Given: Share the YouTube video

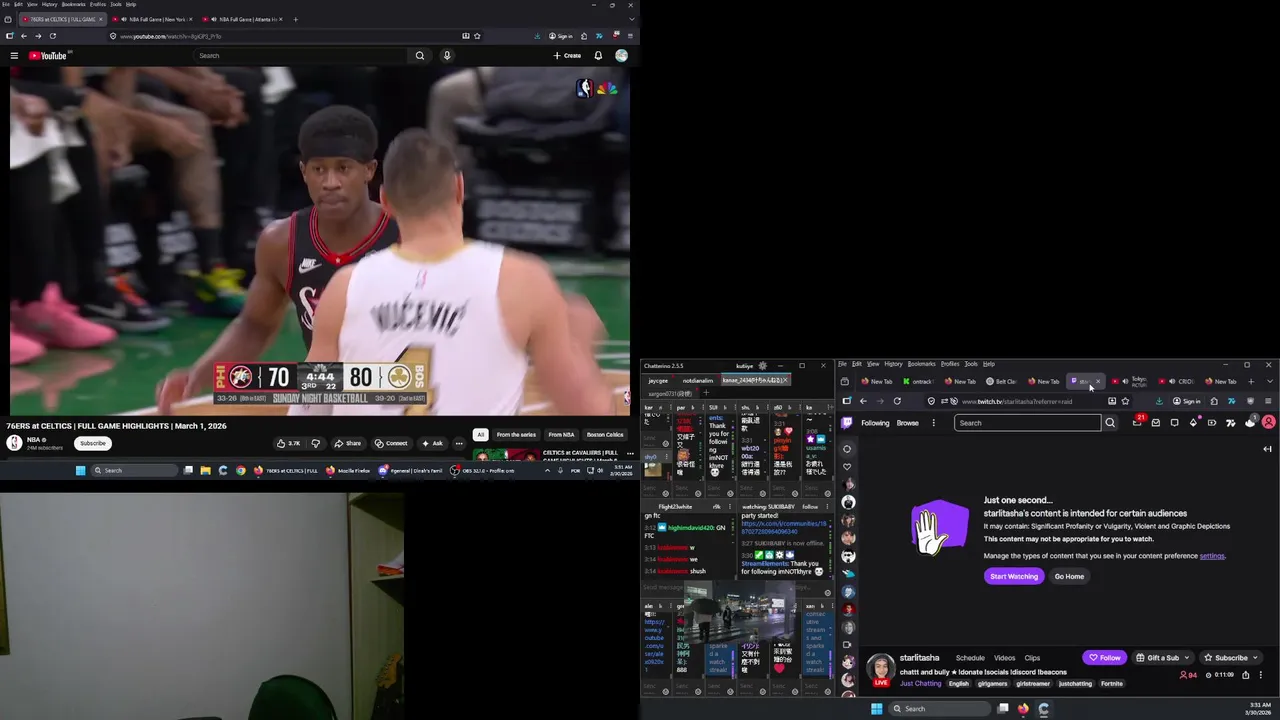Looking at the screenshot, I should point(348,443).
